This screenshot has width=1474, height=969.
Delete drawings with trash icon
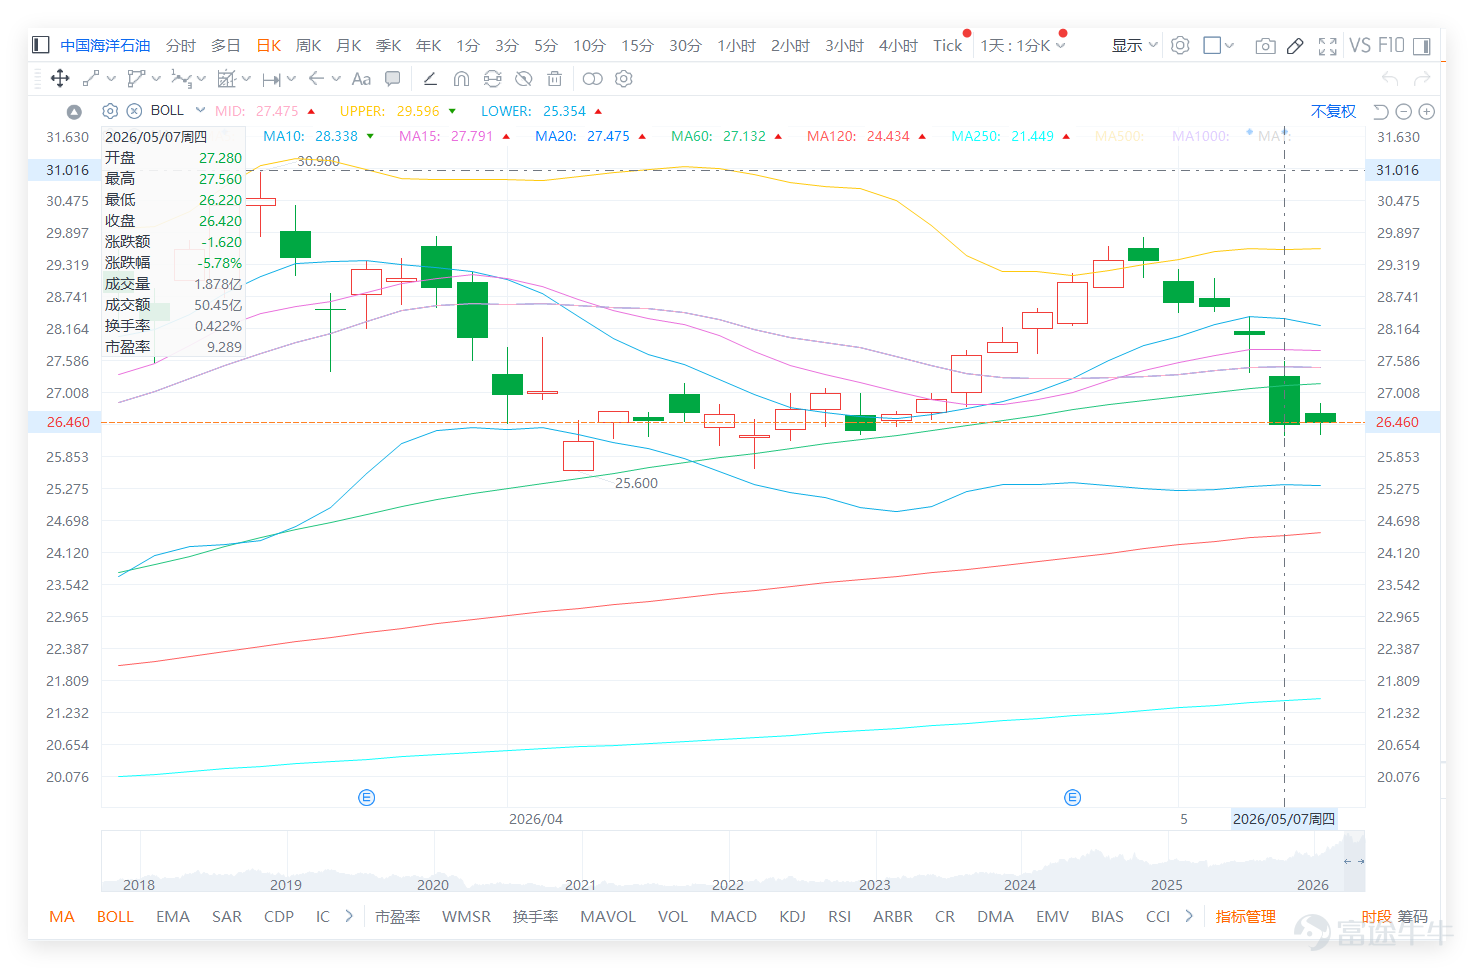click(554, 79)
